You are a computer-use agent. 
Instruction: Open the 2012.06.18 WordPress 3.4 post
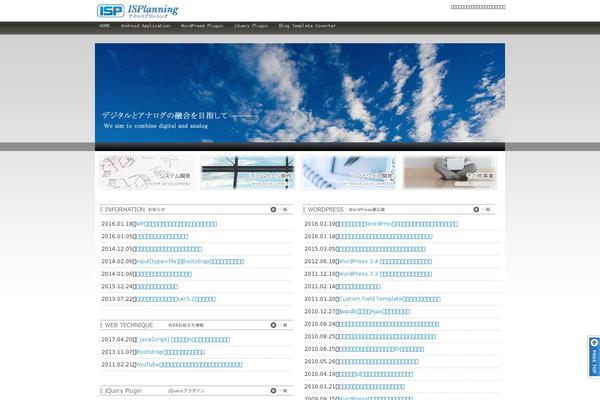385,261
